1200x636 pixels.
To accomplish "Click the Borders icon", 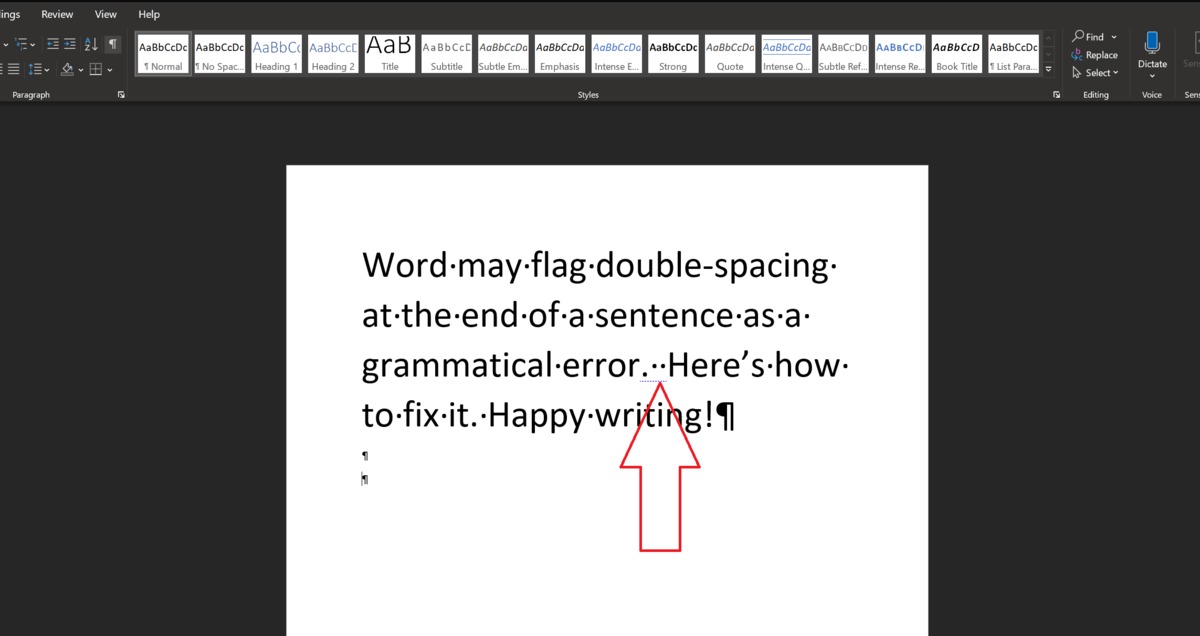I will (95, 69).
